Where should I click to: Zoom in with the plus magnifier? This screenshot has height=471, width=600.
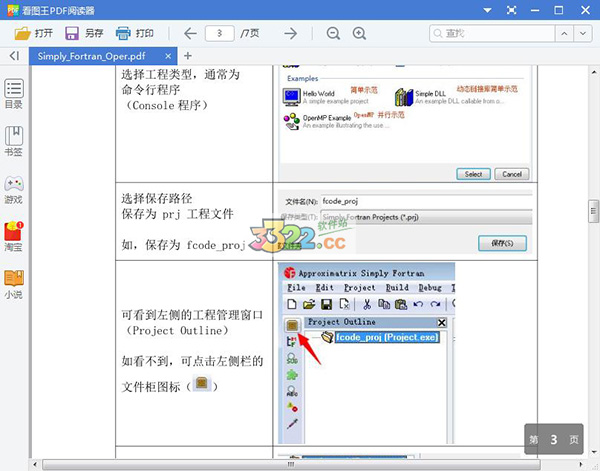(359, 34)
